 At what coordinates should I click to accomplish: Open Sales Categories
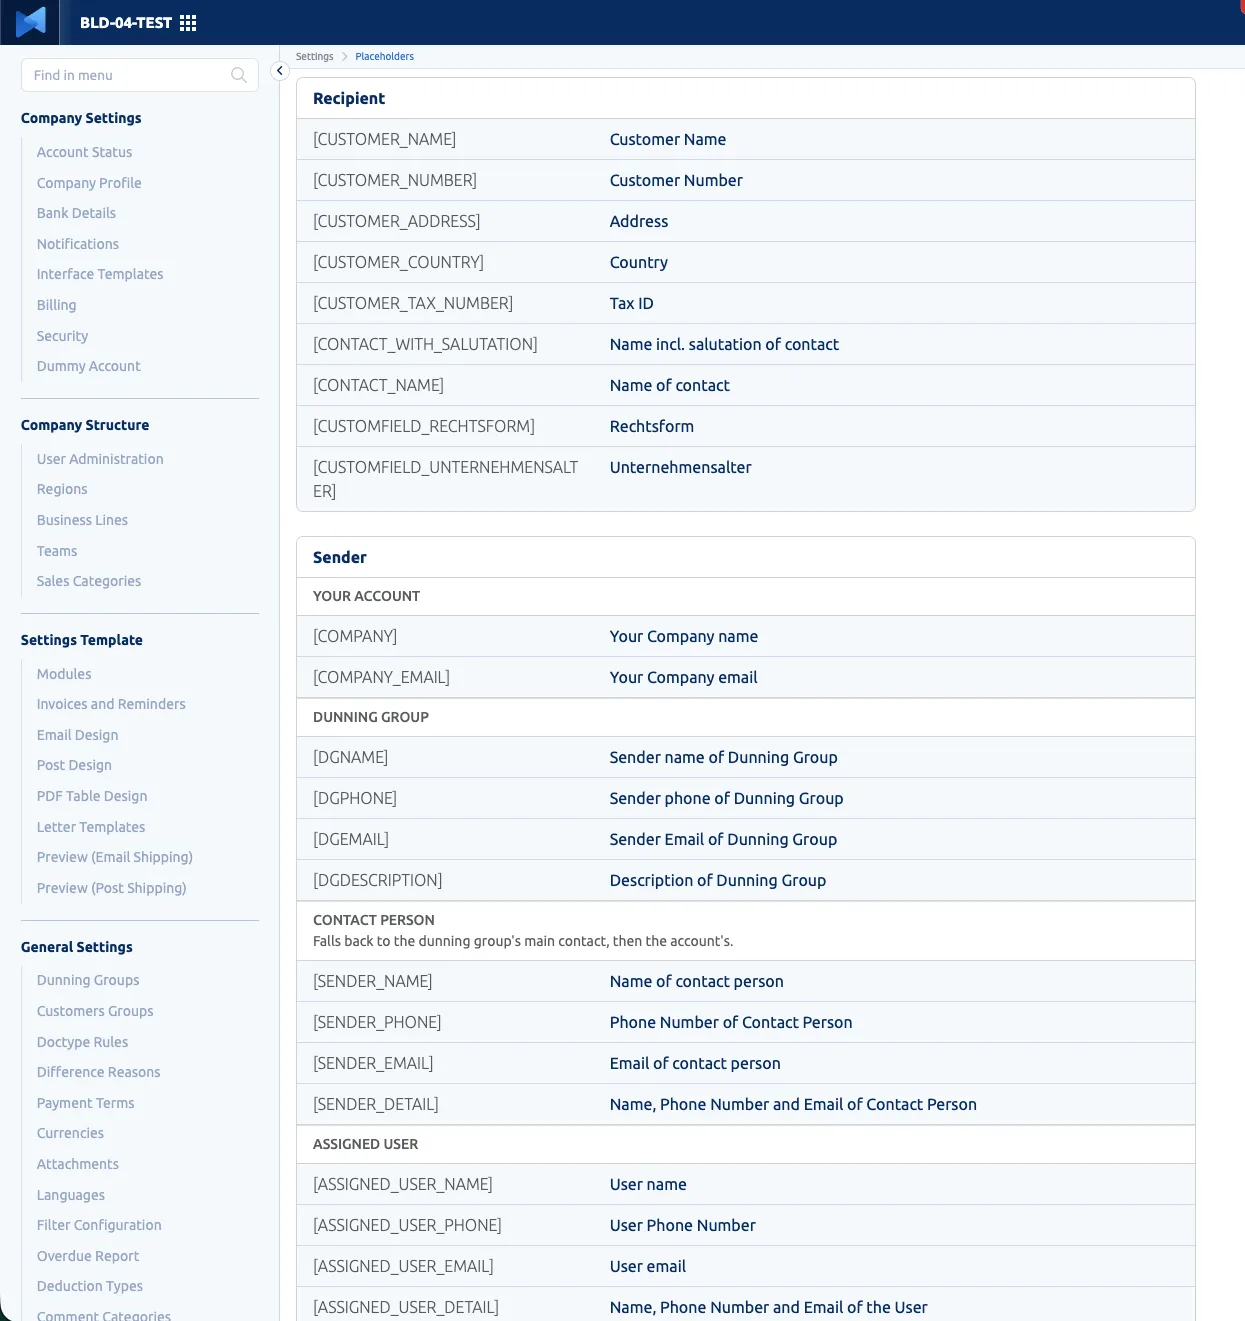(x=89, y=581)
